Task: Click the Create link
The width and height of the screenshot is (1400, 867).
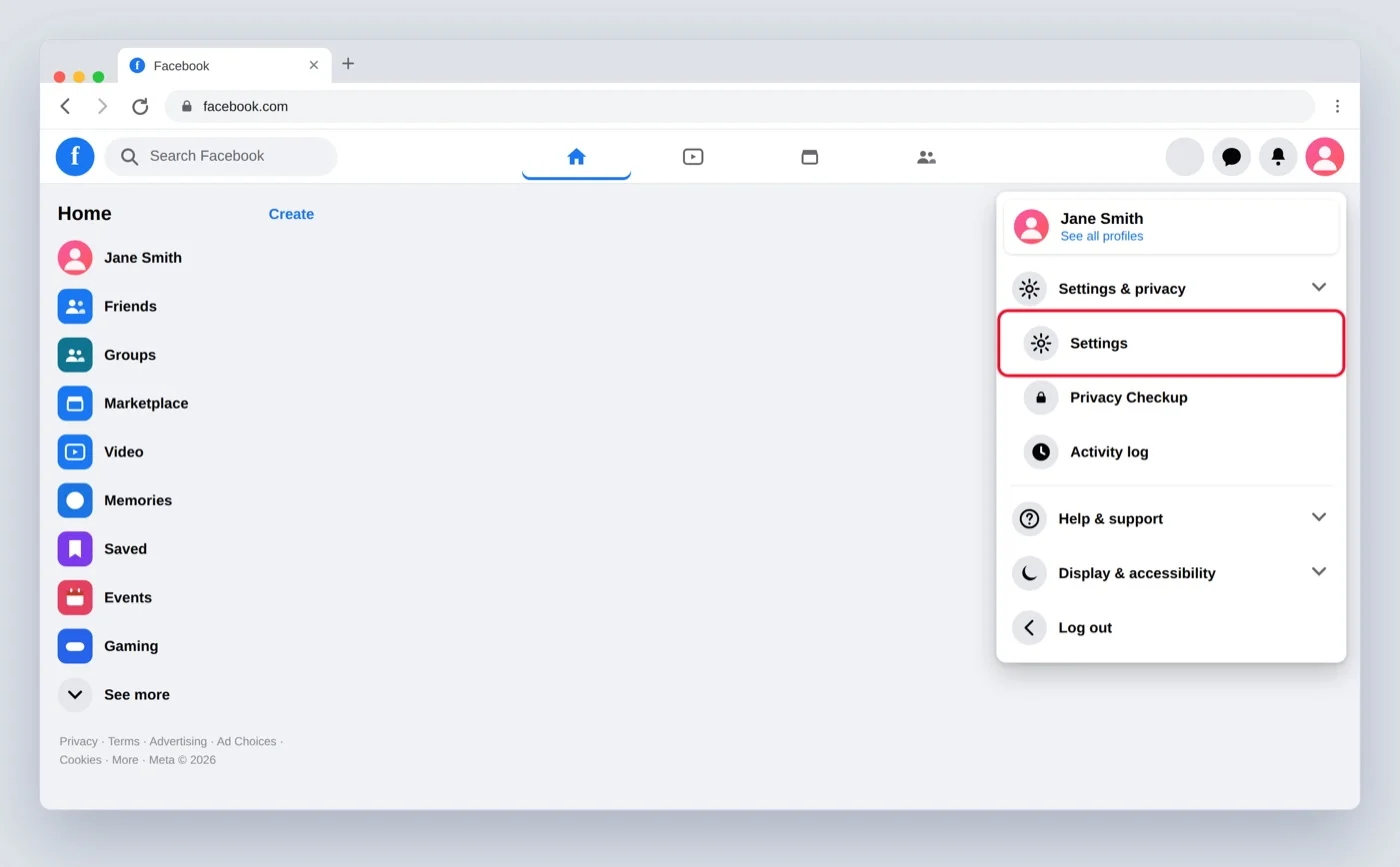Action: point(291,214)
